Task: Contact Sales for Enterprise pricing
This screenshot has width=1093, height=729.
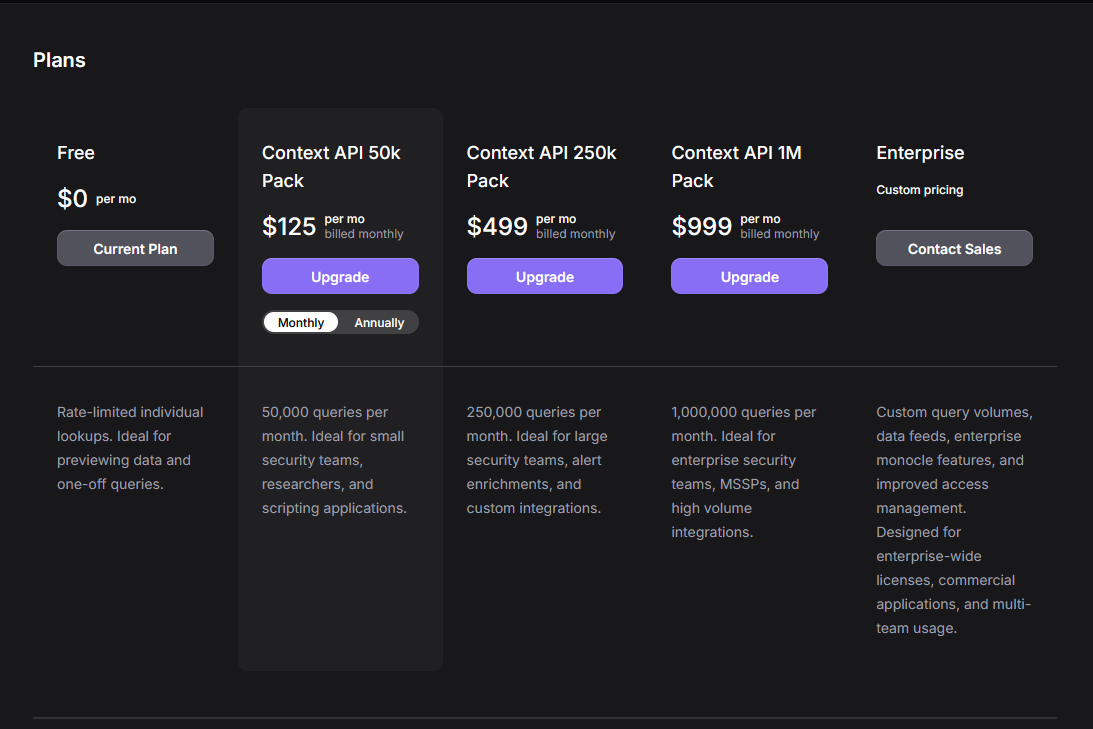Action: (954, 248)
